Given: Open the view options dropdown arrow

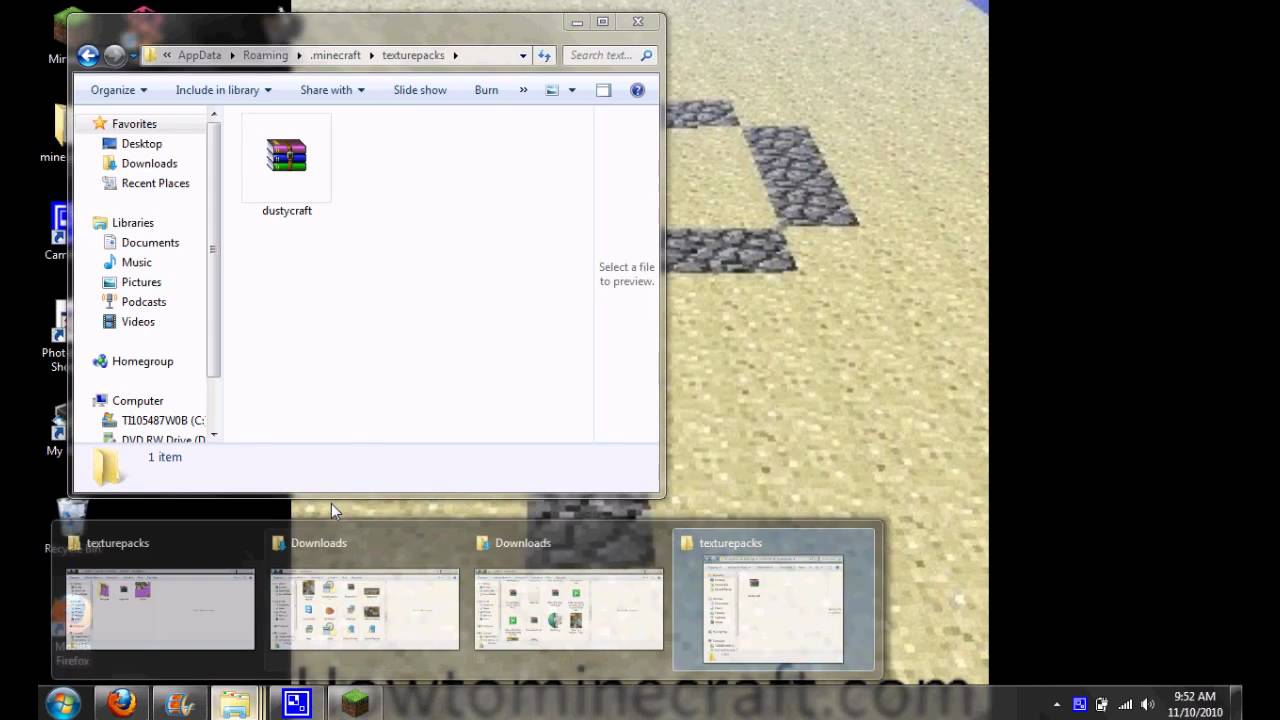Looking at the screenshot, I should [572, 90].
